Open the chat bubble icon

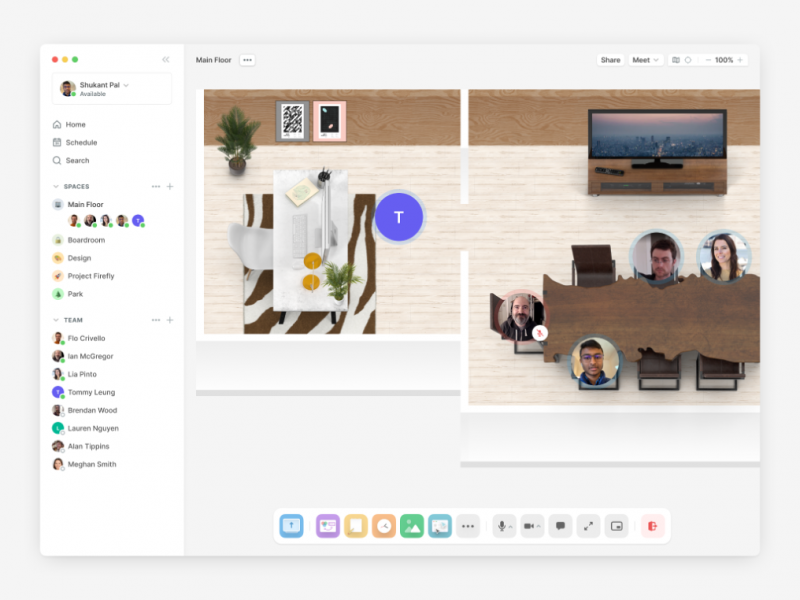point(561,525)
